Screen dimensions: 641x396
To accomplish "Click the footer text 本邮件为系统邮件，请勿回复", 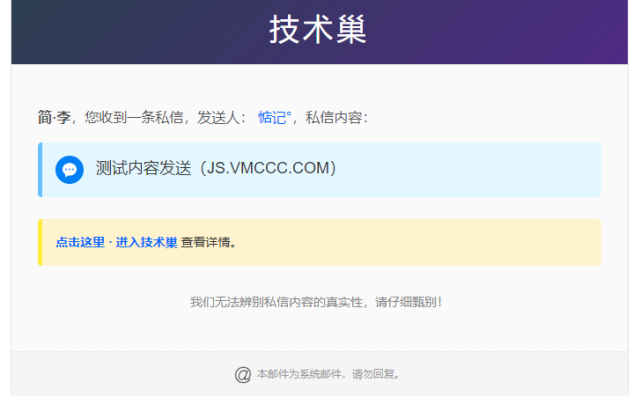I will [x=327, y=374].
